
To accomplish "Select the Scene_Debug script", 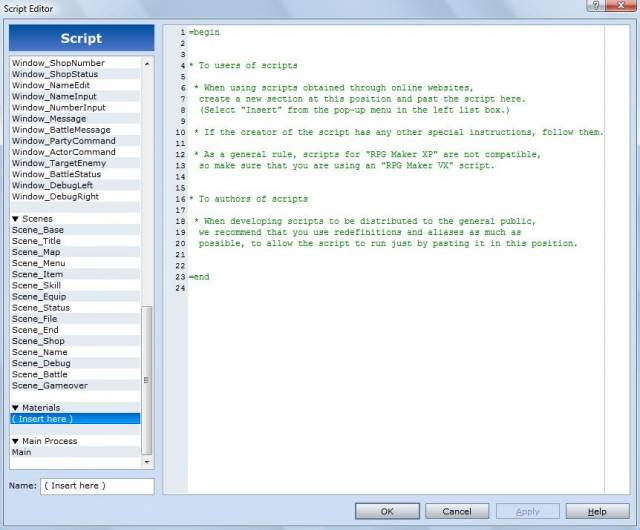I will tap(76, 363).
